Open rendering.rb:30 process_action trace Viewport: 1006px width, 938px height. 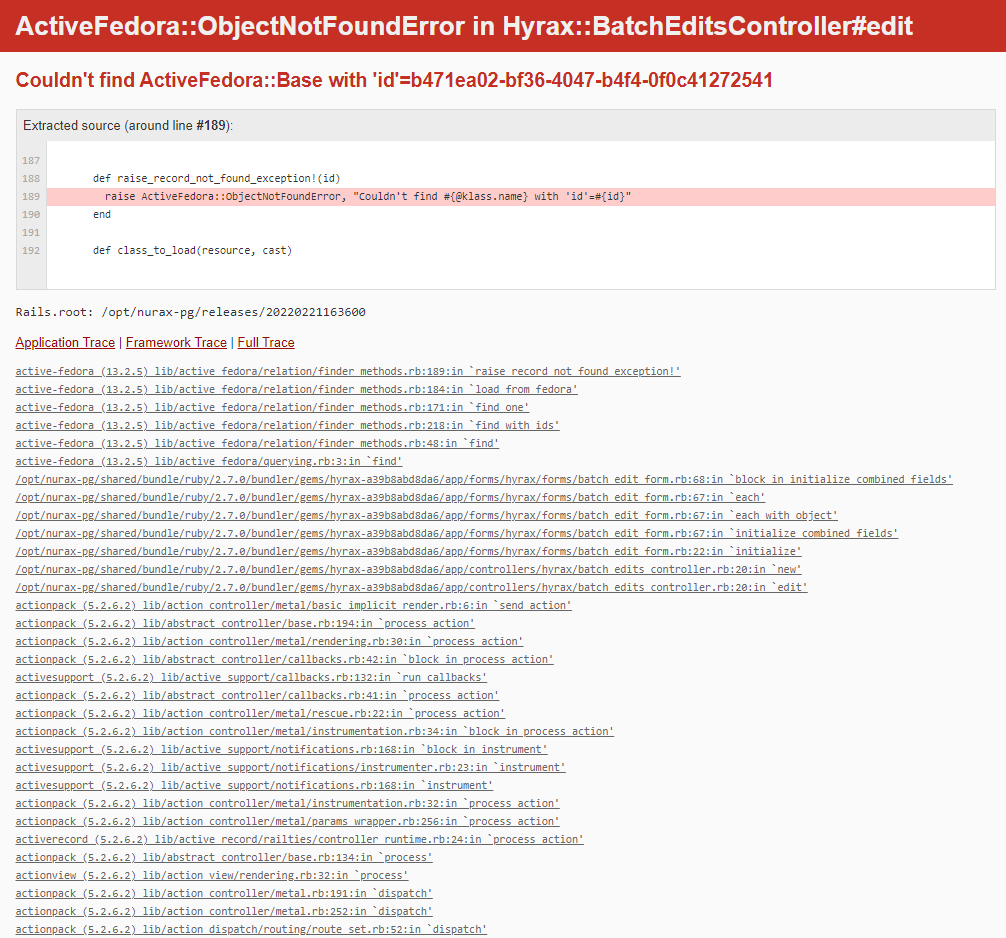[x=269, y=641]
